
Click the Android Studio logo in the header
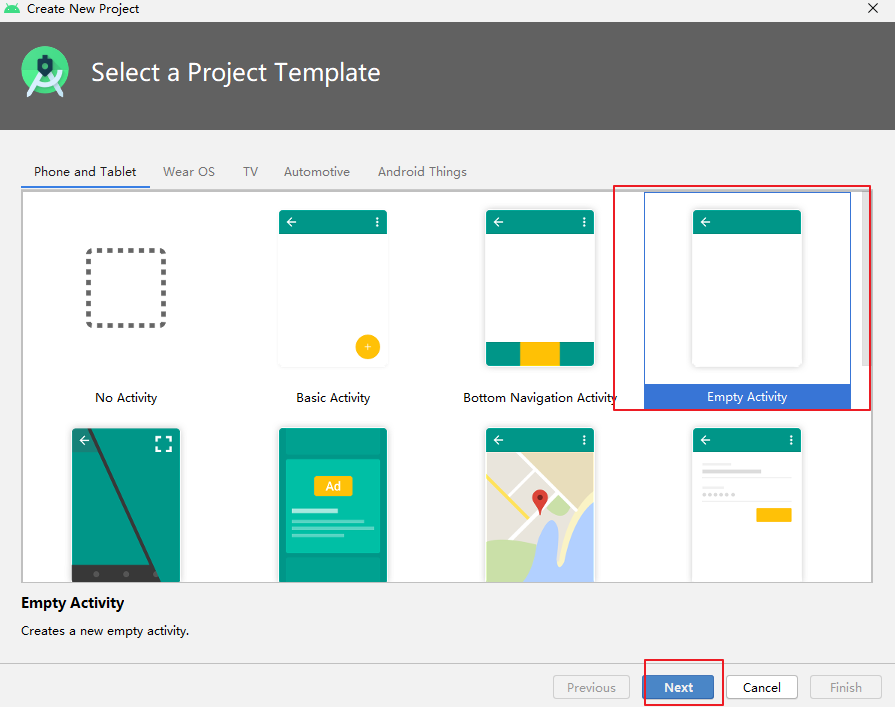(45, 72)
